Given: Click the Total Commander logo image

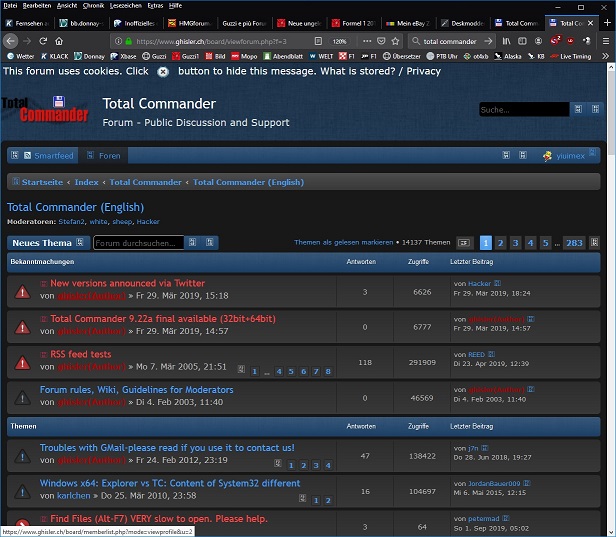Looking at the screenshot, I should pos(45,109).
